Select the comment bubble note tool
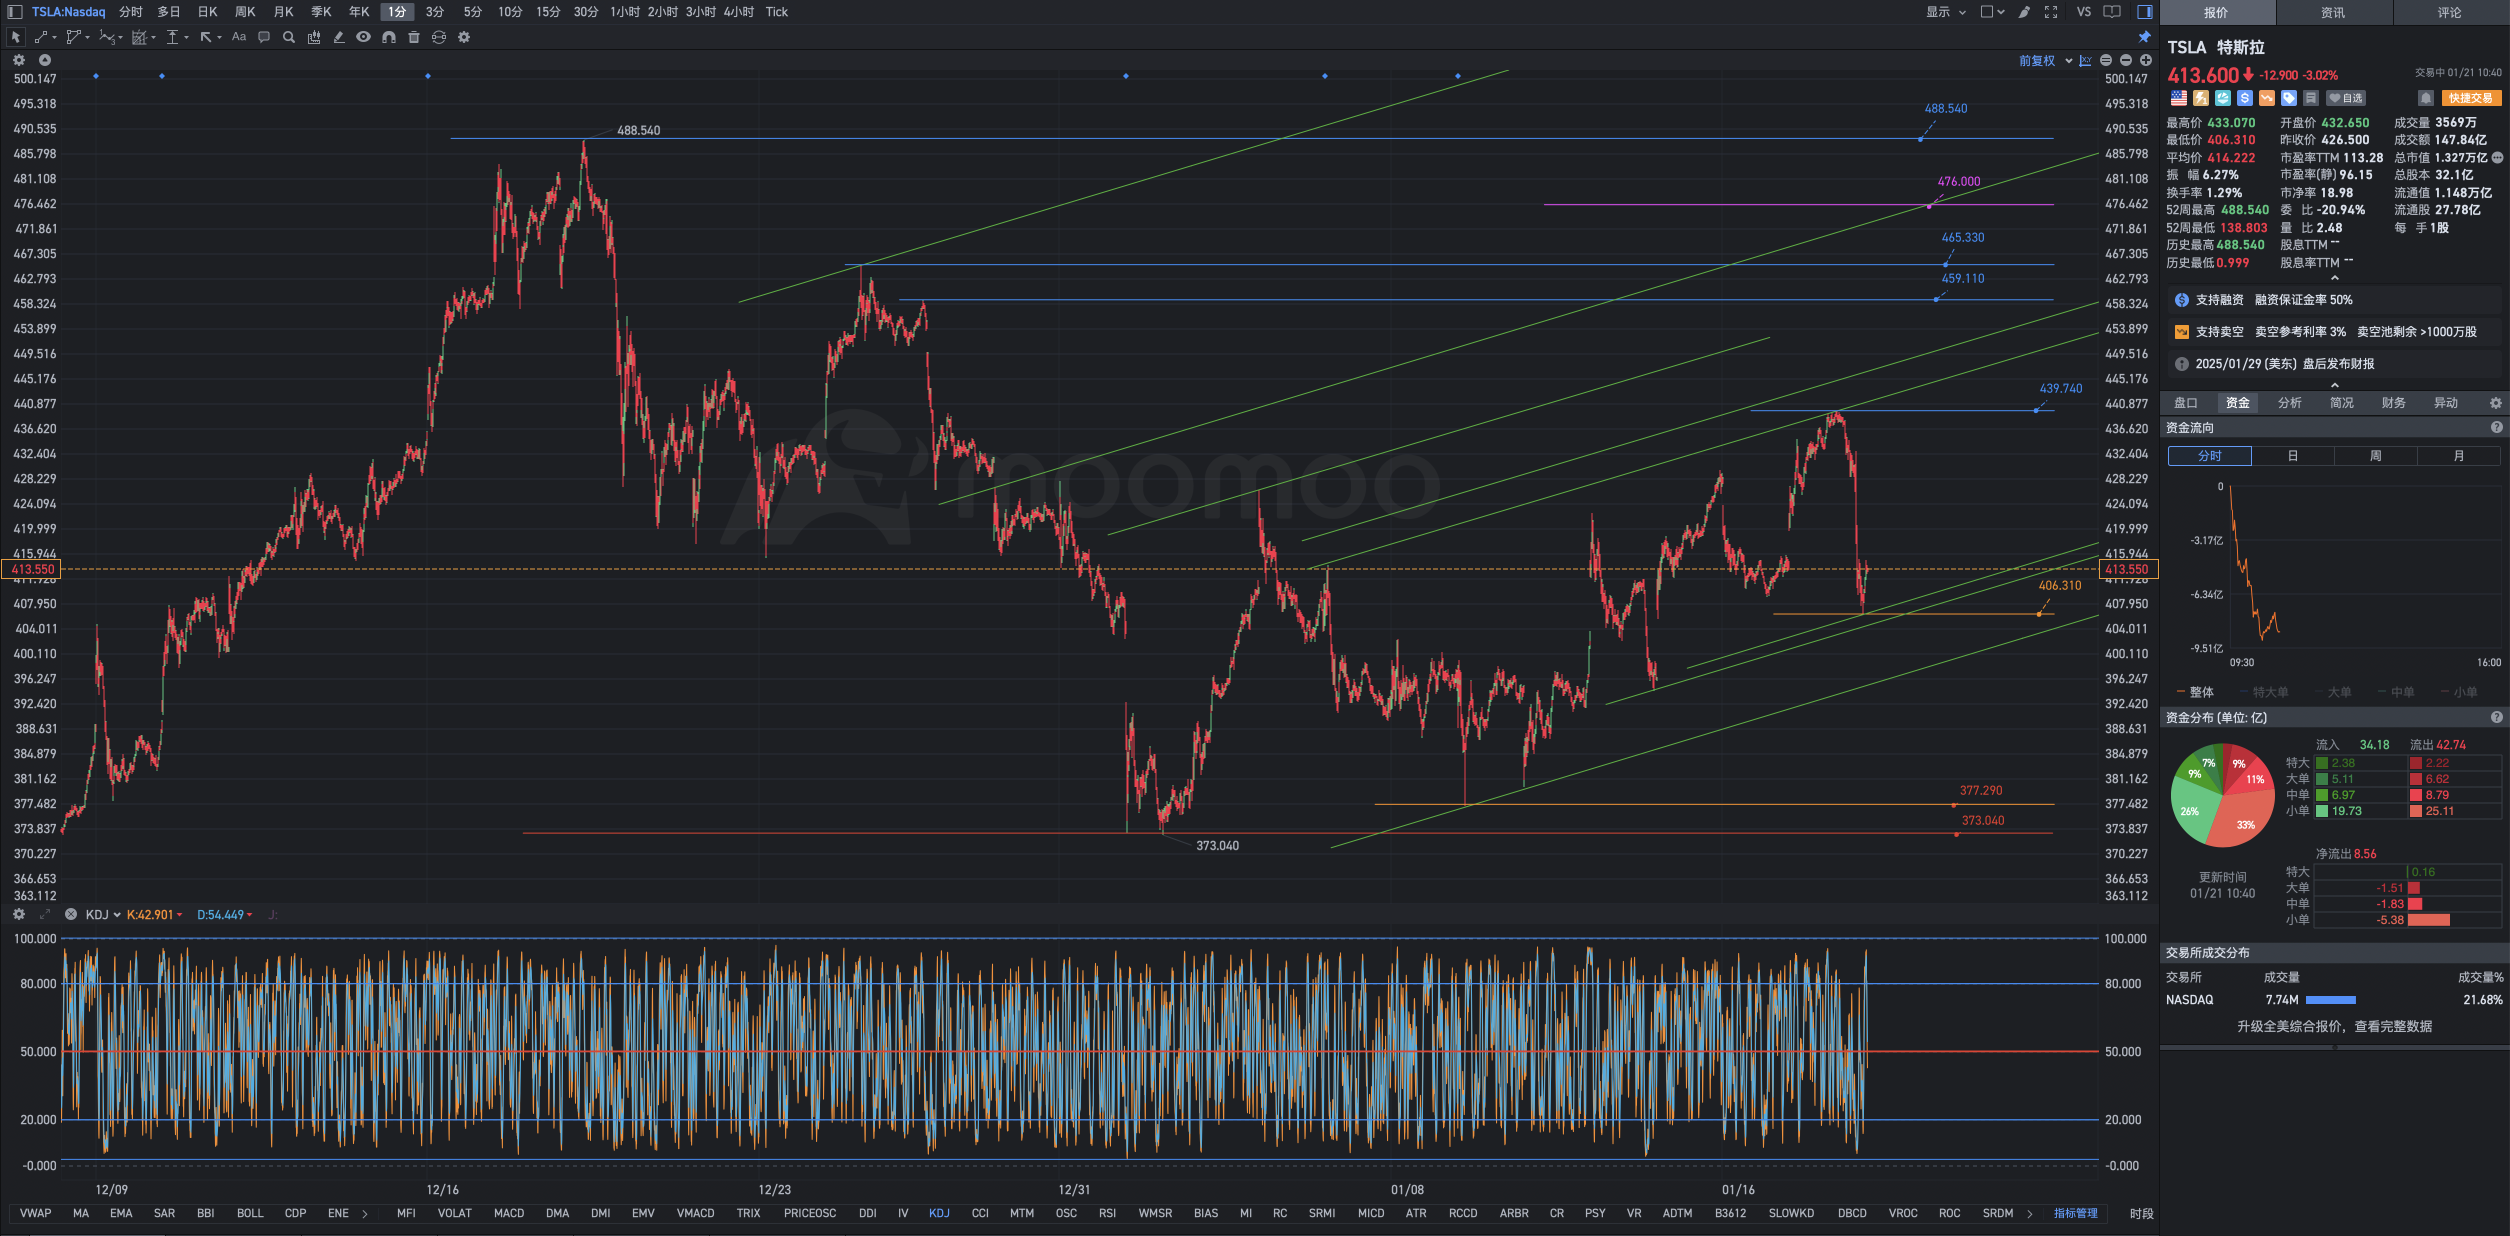The height and width of the screenshot is (1236, 2510). [264, 37]
